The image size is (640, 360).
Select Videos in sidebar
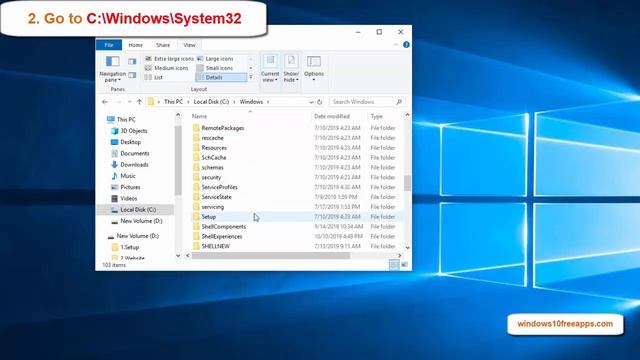point(124,198)
